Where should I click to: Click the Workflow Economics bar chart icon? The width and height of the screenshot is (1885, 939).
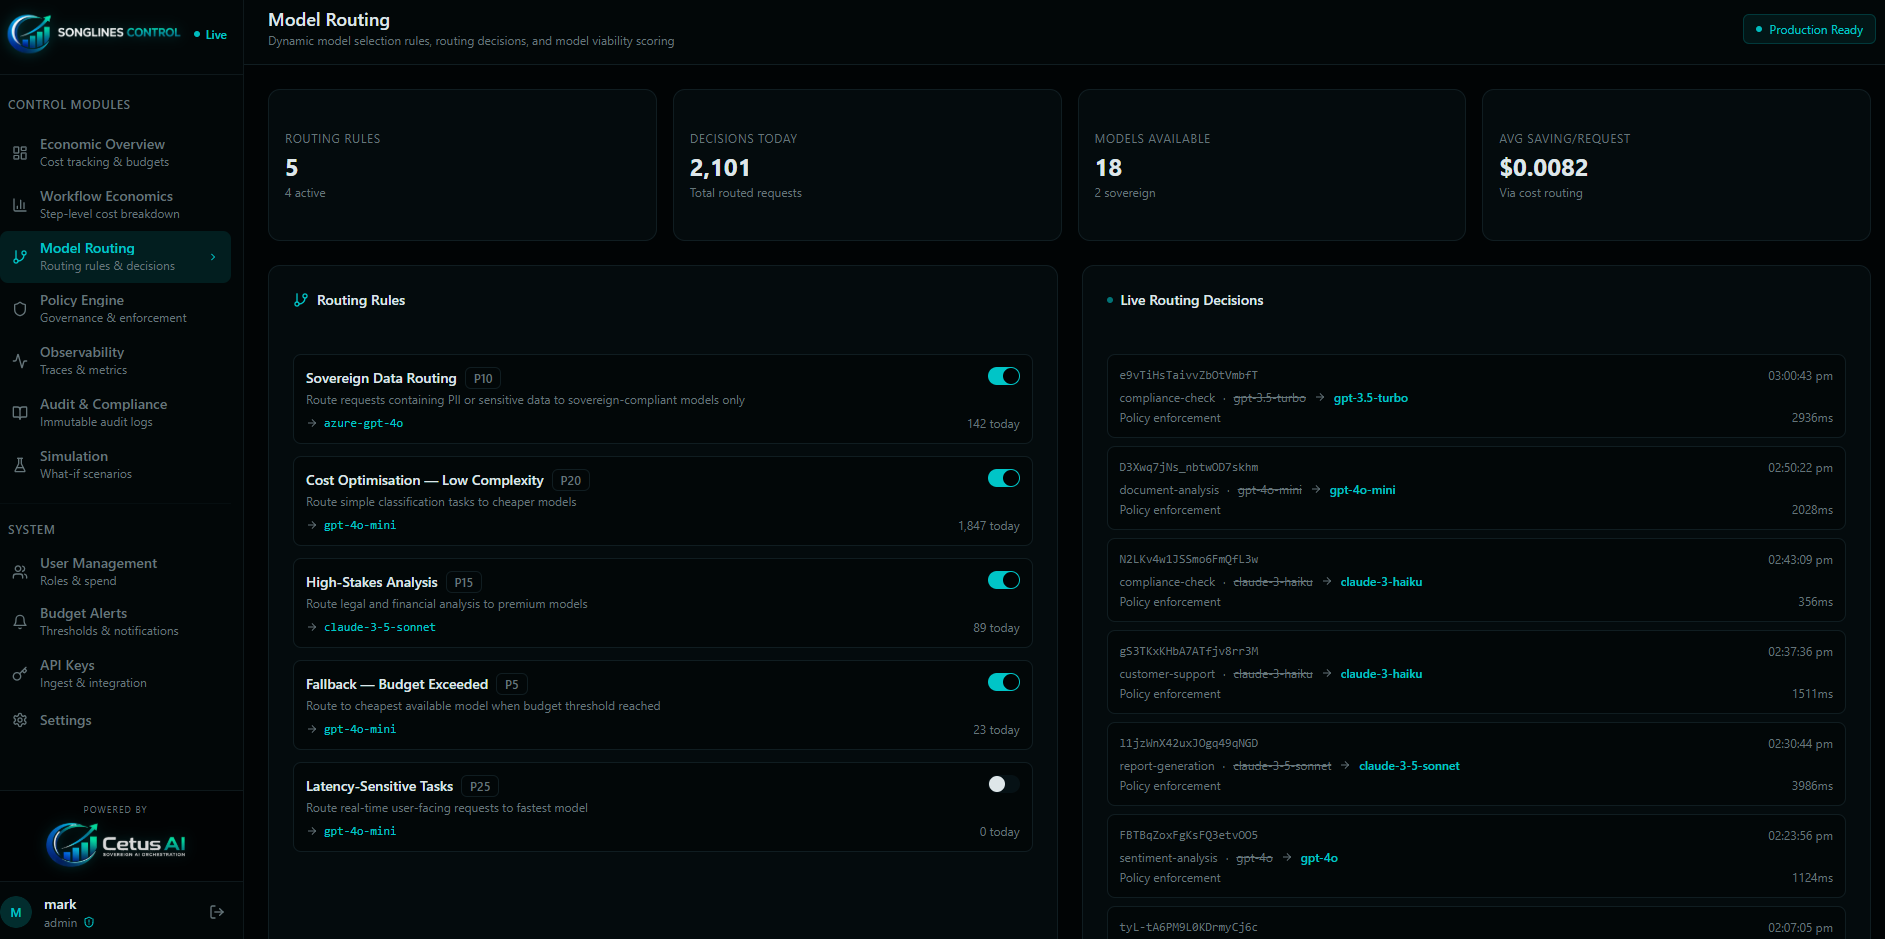[x=20, y=205]
